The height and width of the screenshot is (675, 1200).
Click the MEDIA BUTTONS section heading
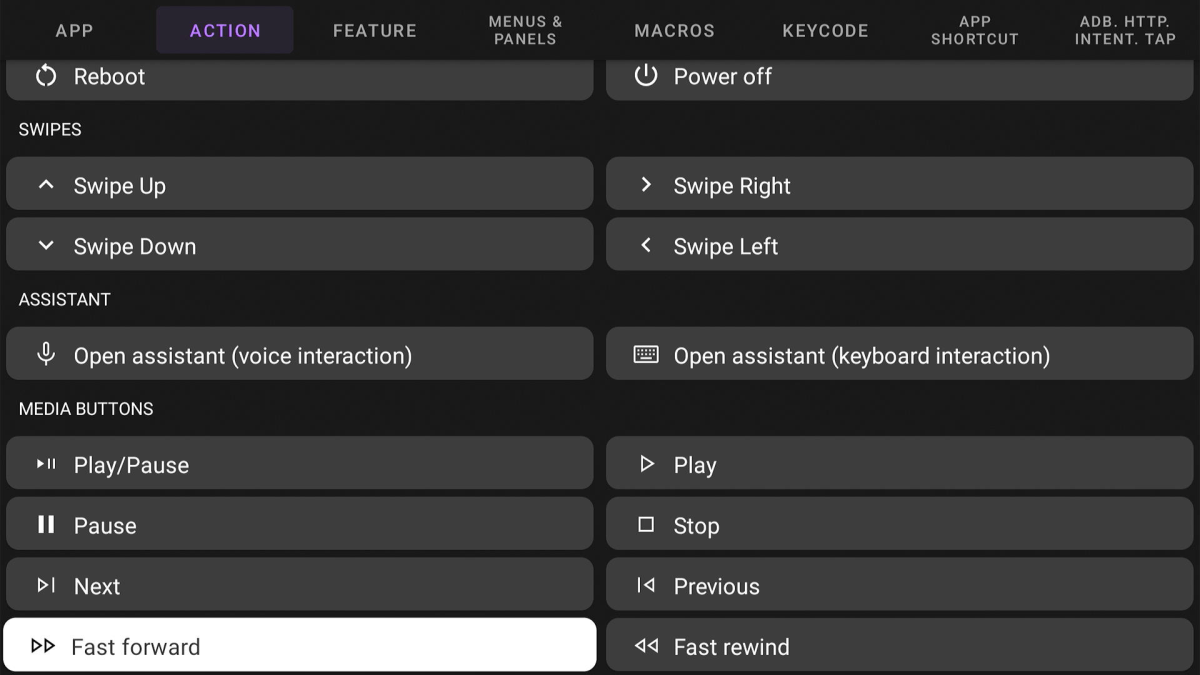coord(86,408)
